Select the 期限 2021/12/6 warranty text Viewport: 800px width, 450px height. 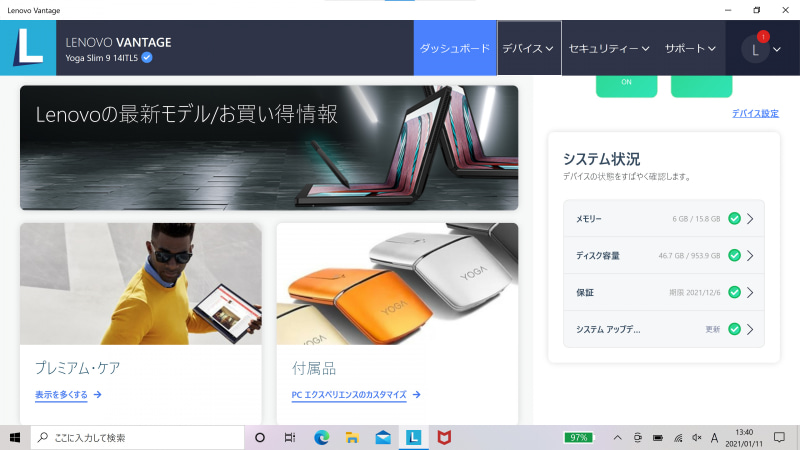coord(695,292)
